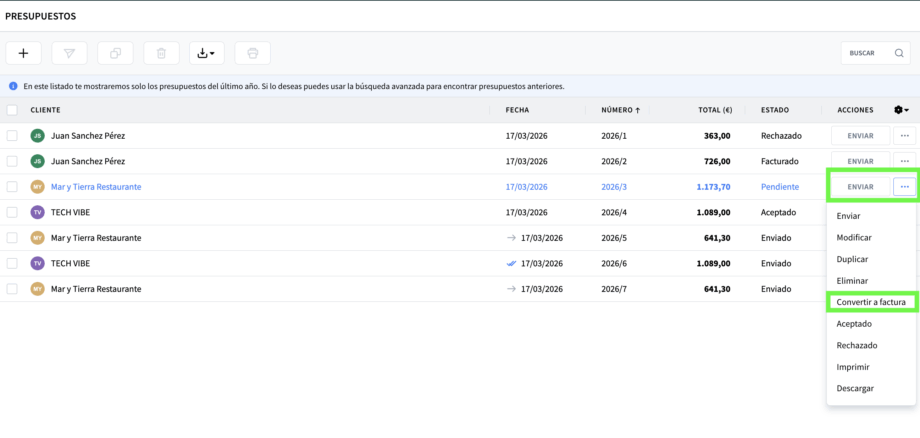Select 'Duplicar' in the actions menu
Image resolution: width=920 pixels, height=438 pixels.
pyautogui.click(x=852, y=259)
